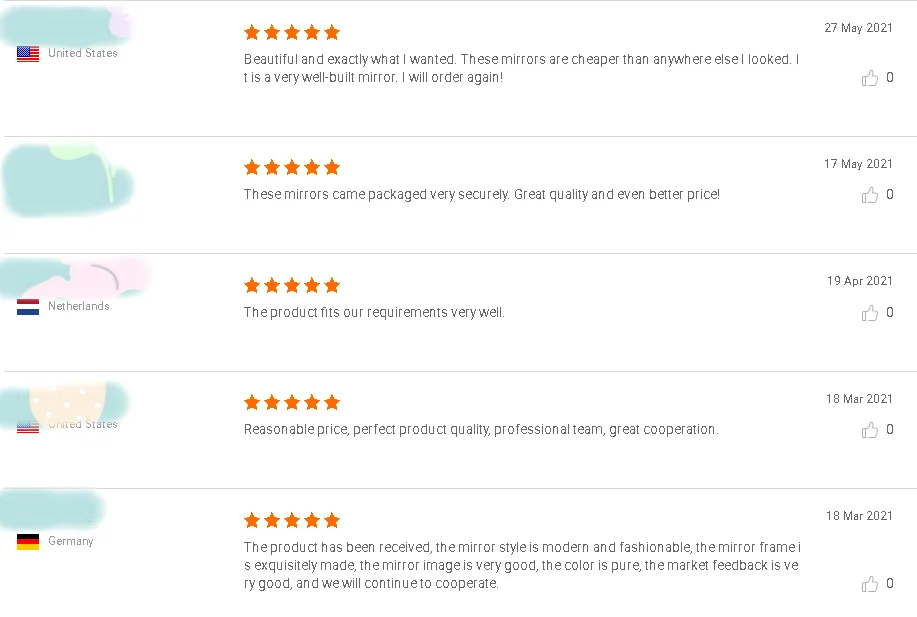Click thumbs-up on the 17 May 2021 review
The image size is (917, 617).
(x=870, y=195)
